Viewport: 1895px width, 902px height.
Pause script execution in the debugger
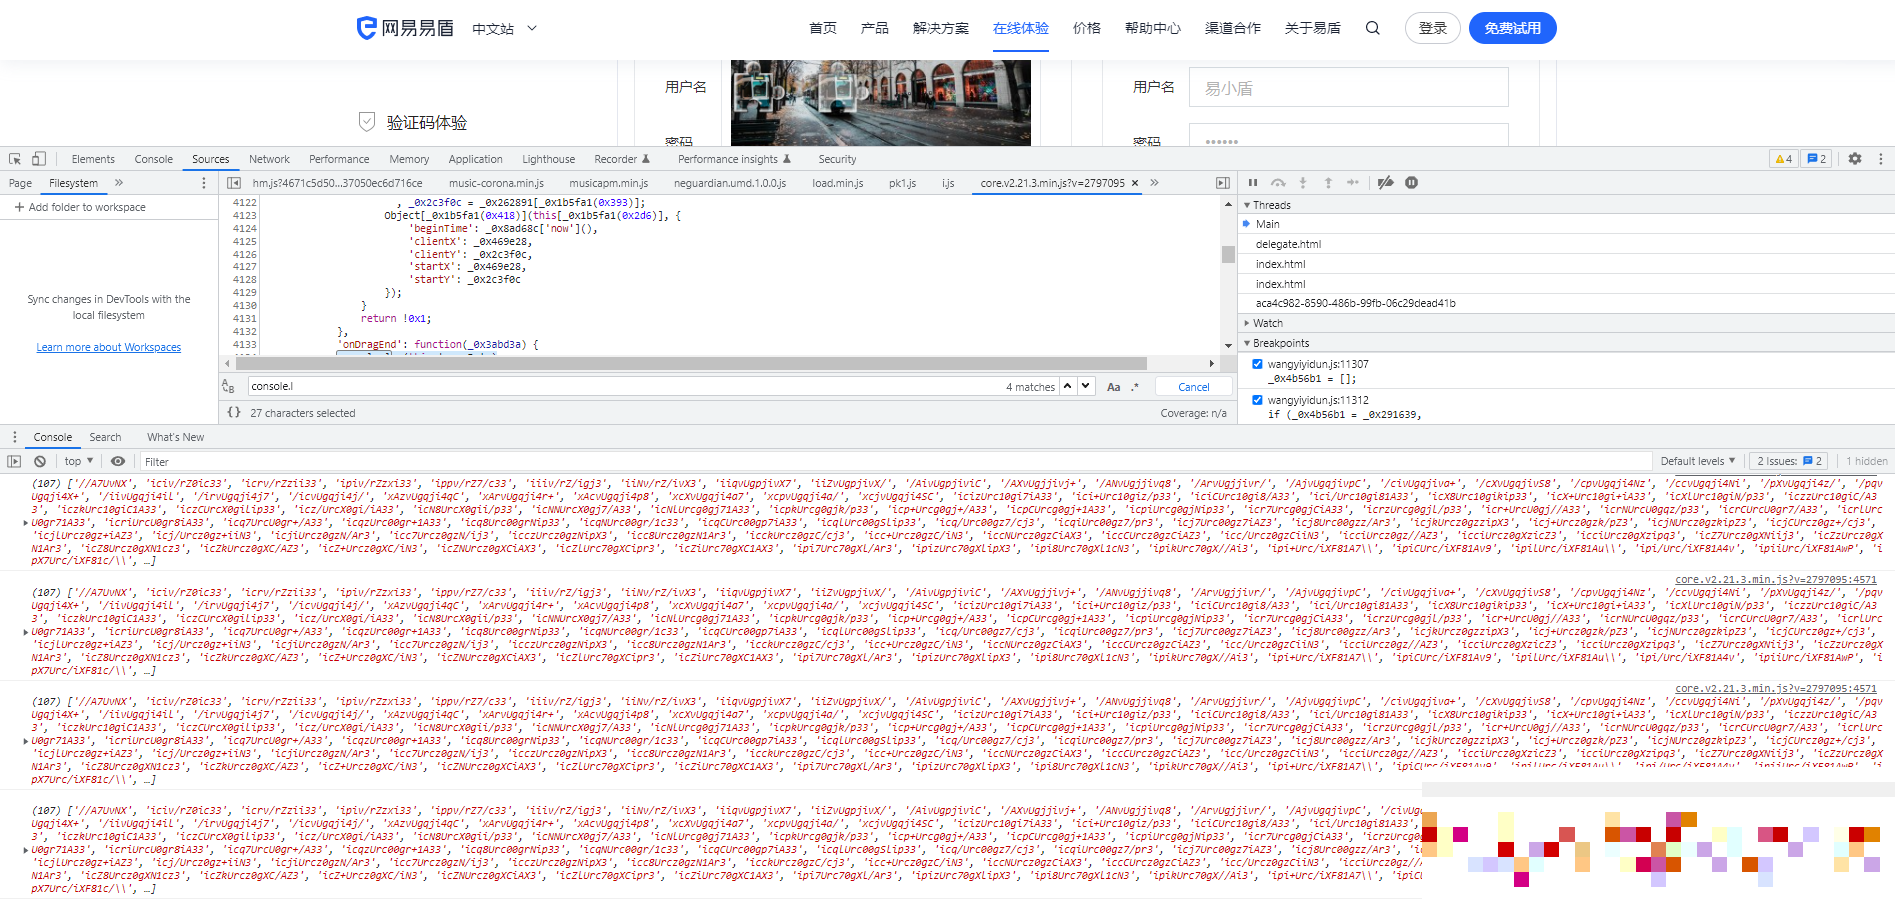click(1252, 183)
